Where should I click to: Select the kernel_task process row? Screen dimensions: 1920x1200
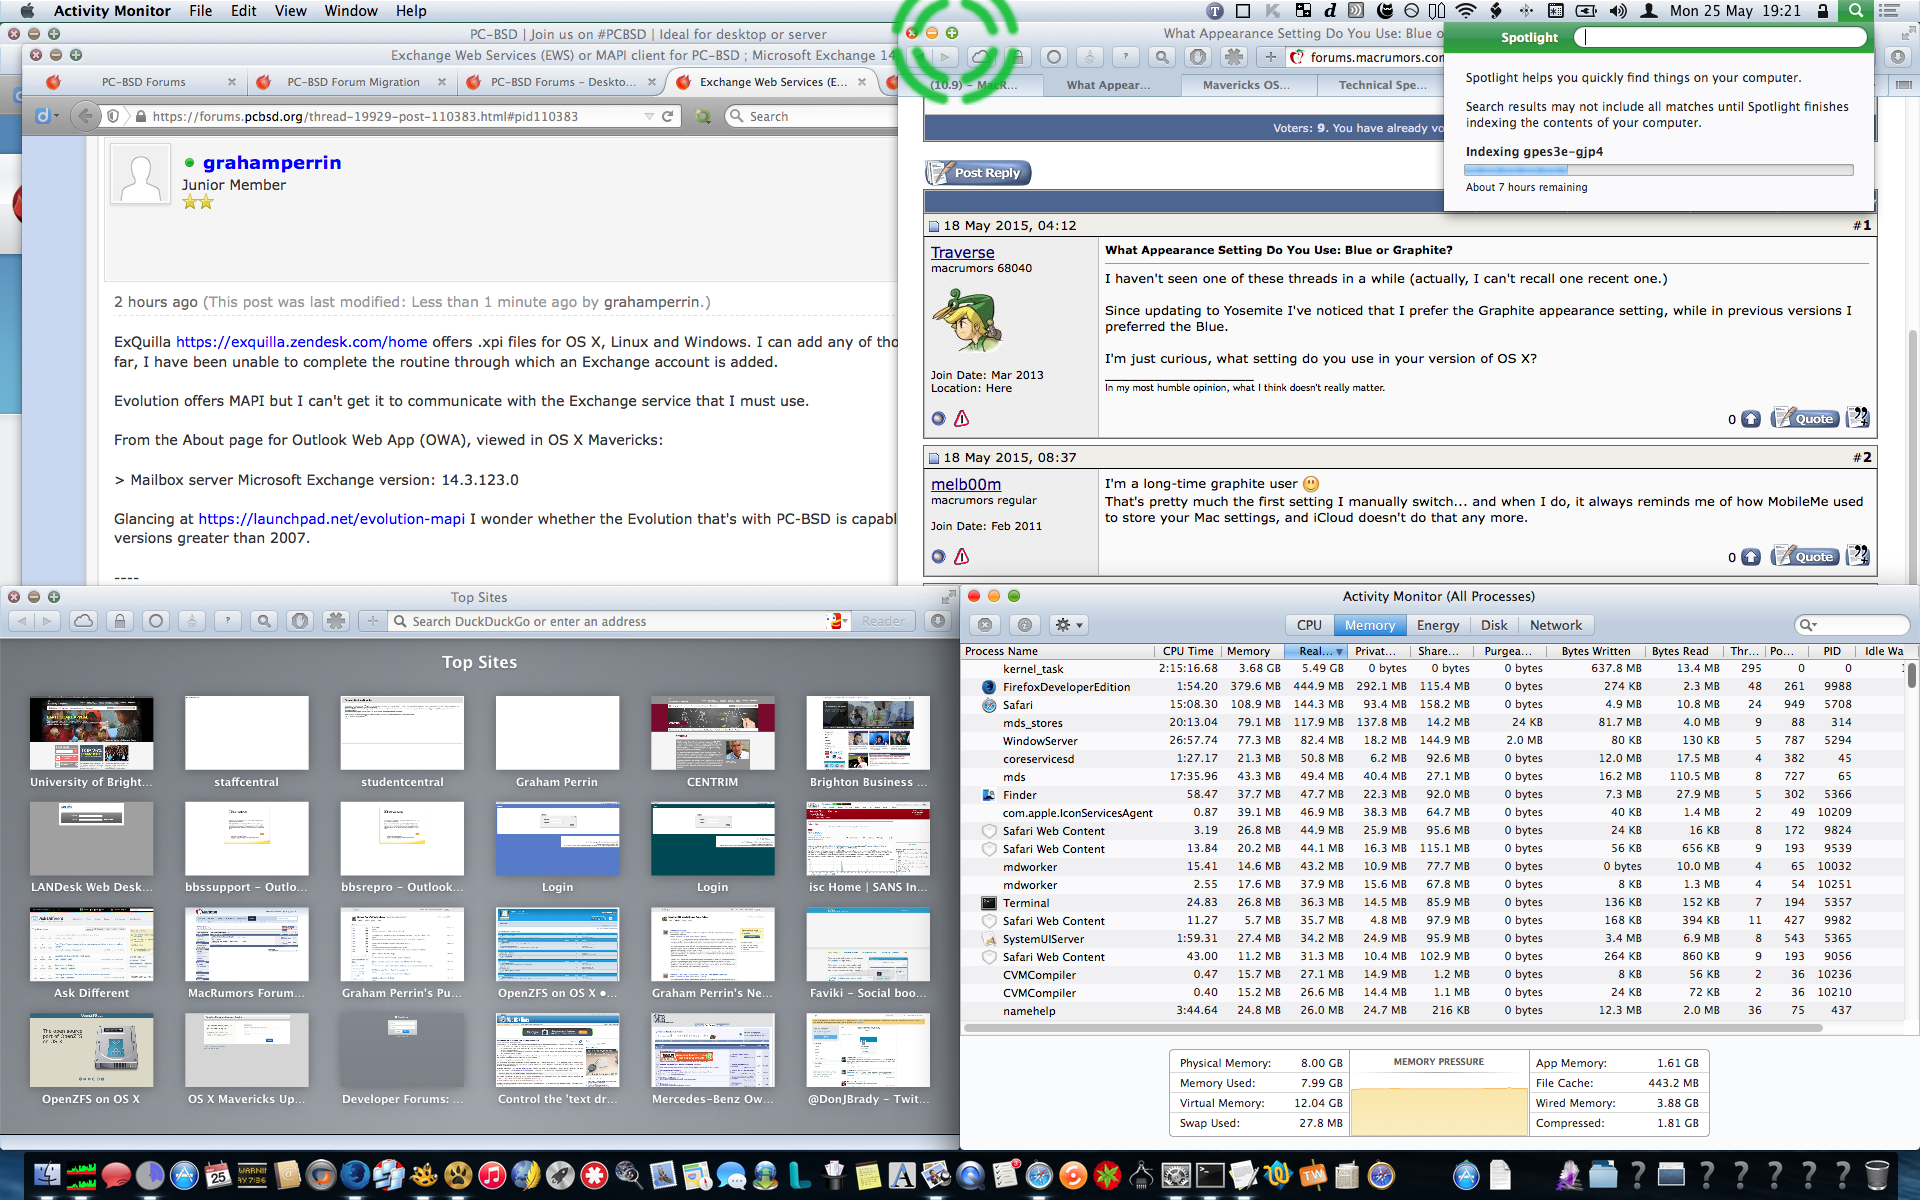coord(1435,668)
